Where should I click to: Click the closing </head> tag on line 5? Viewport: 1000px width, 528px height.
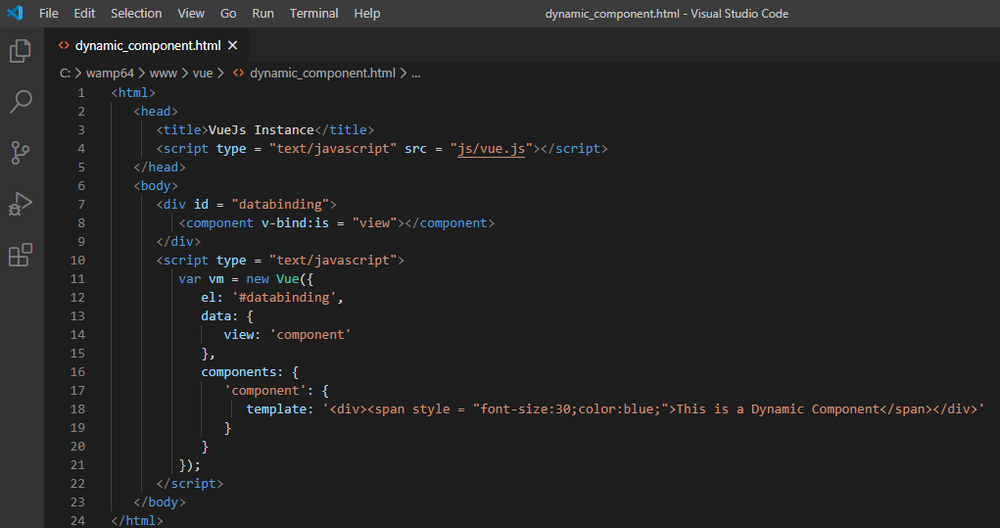159,167
